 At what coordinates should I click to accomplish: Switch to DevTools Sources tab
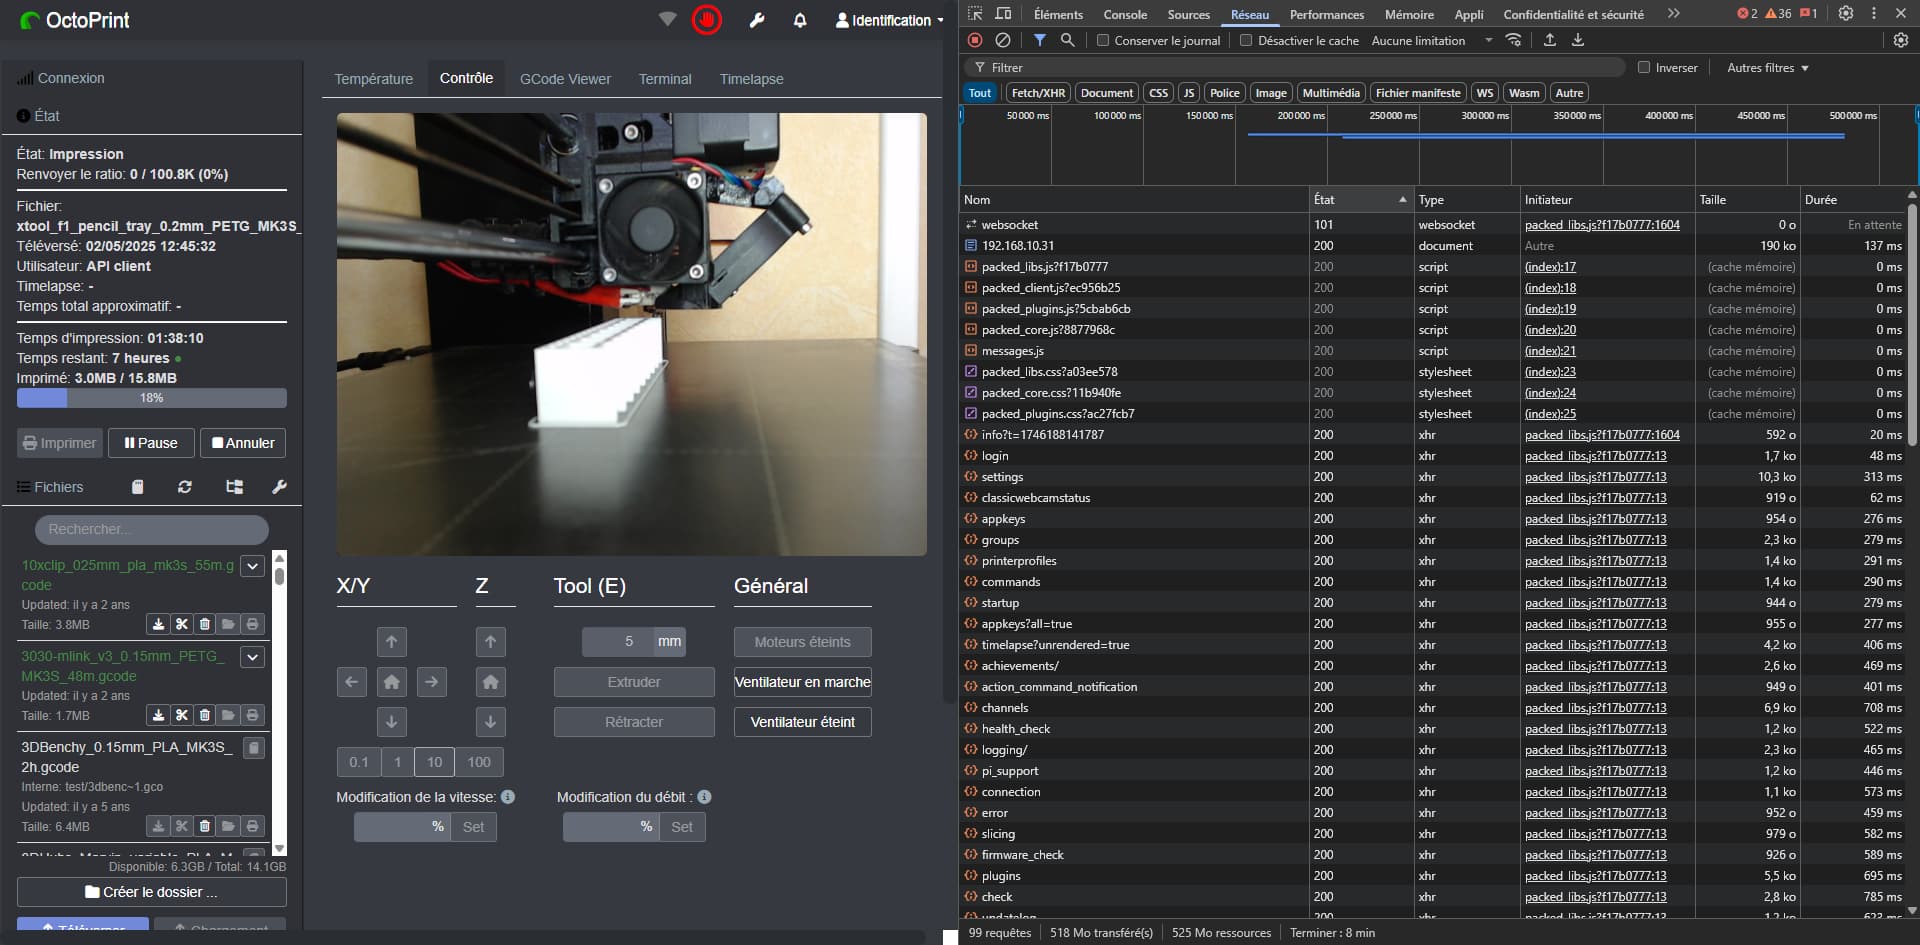[x=1188, y=14]
